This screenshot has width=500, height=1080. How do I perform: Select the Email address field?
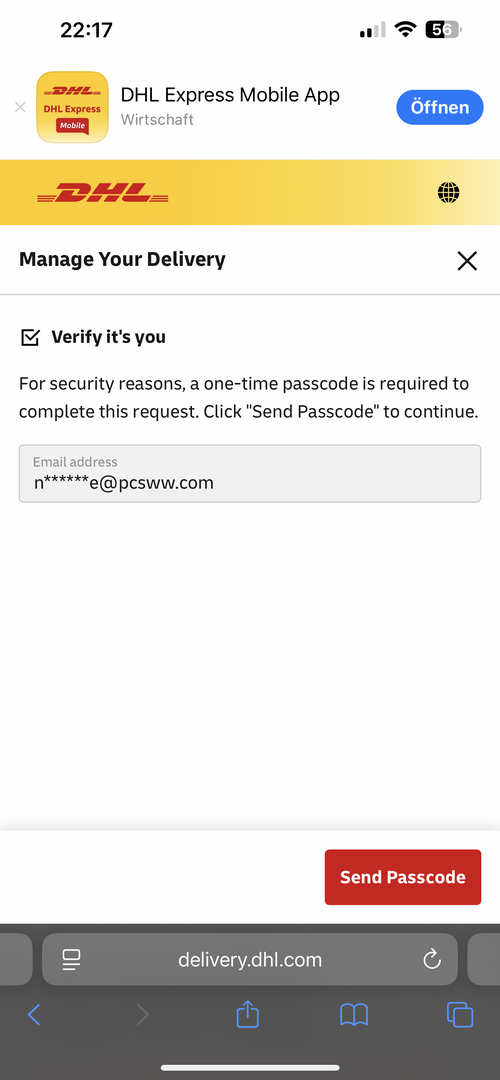pyautogui.click(x=249, y=473)
